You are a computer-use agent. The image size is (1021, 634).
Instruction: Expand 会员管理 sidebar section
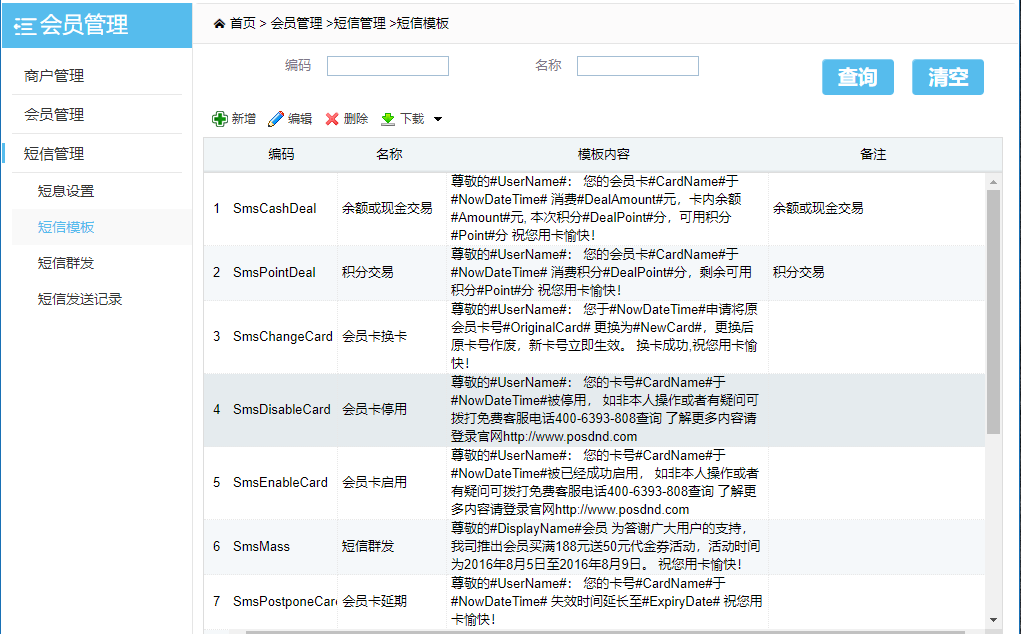[x=54, y=115]
